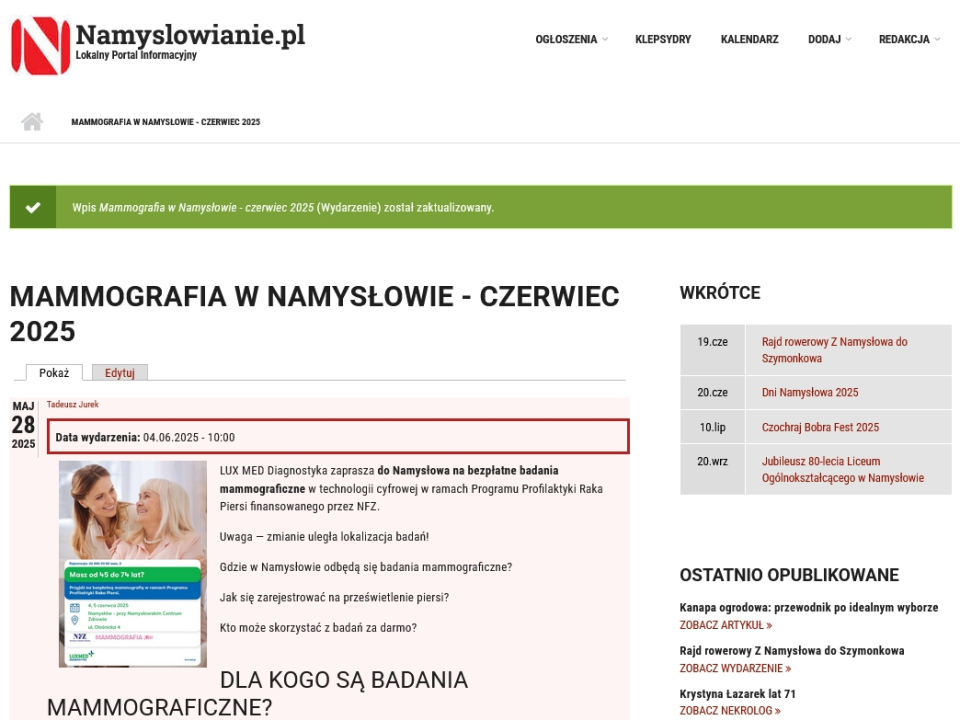Screen dimensions: 960x720
Task: Click the Namyslowianie.pl red N logo
Action: tap(40, 46)
